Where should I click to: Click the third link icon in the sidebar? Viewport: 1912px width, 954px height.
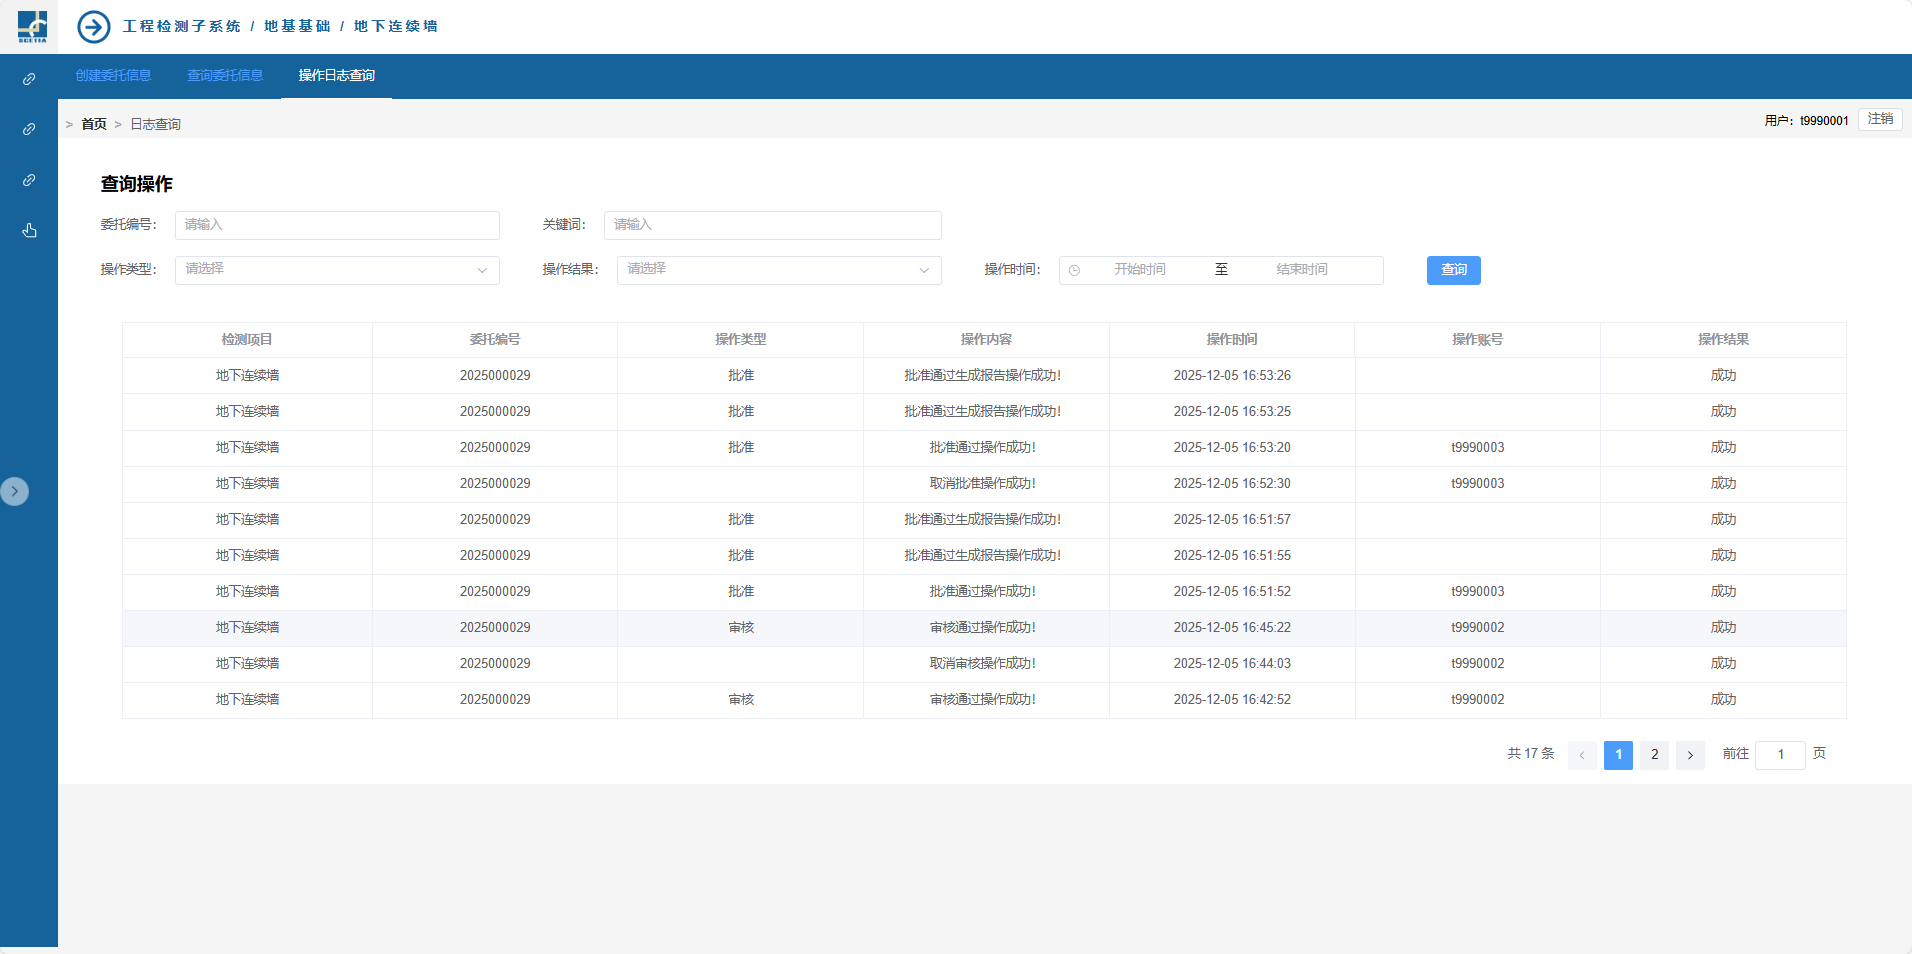click(29, 180)
